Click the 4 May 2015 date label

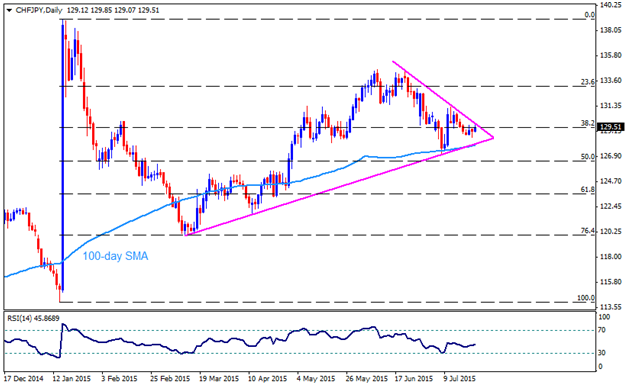pyautogui.click(x=316, y=379)
